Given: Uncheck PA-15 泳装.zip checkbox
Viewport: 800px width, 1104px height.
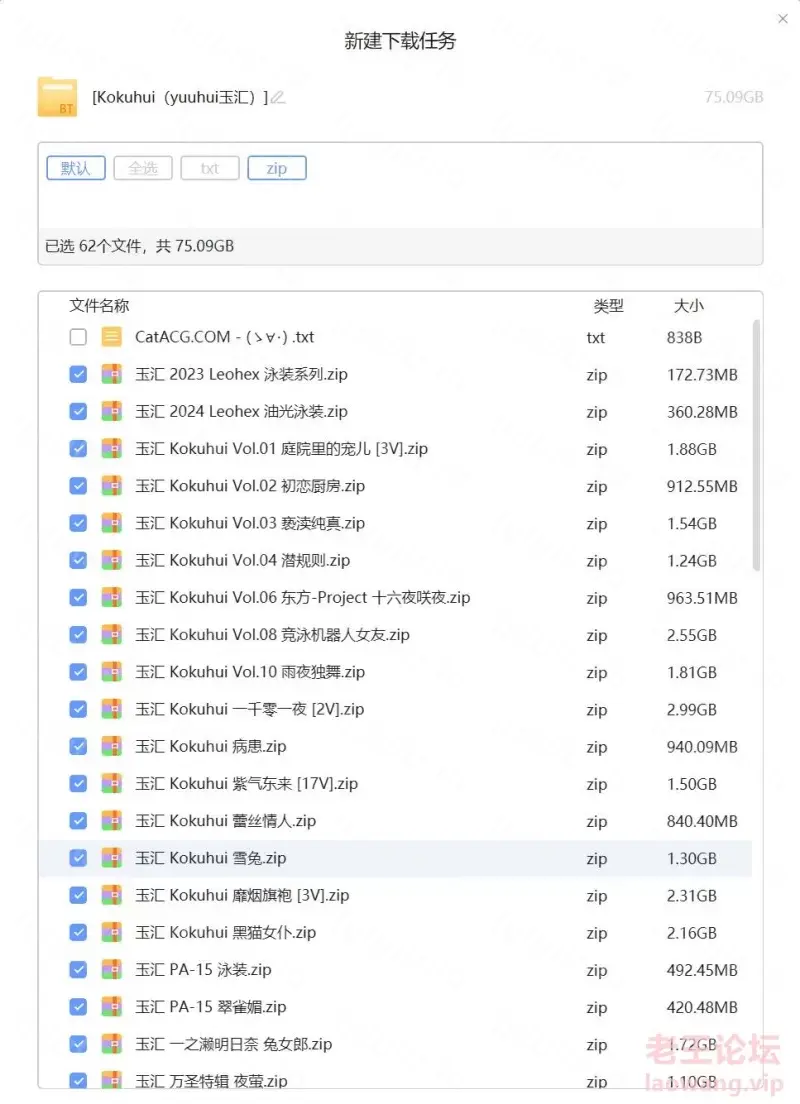Looking at the screenshot, I should (78, 970).
